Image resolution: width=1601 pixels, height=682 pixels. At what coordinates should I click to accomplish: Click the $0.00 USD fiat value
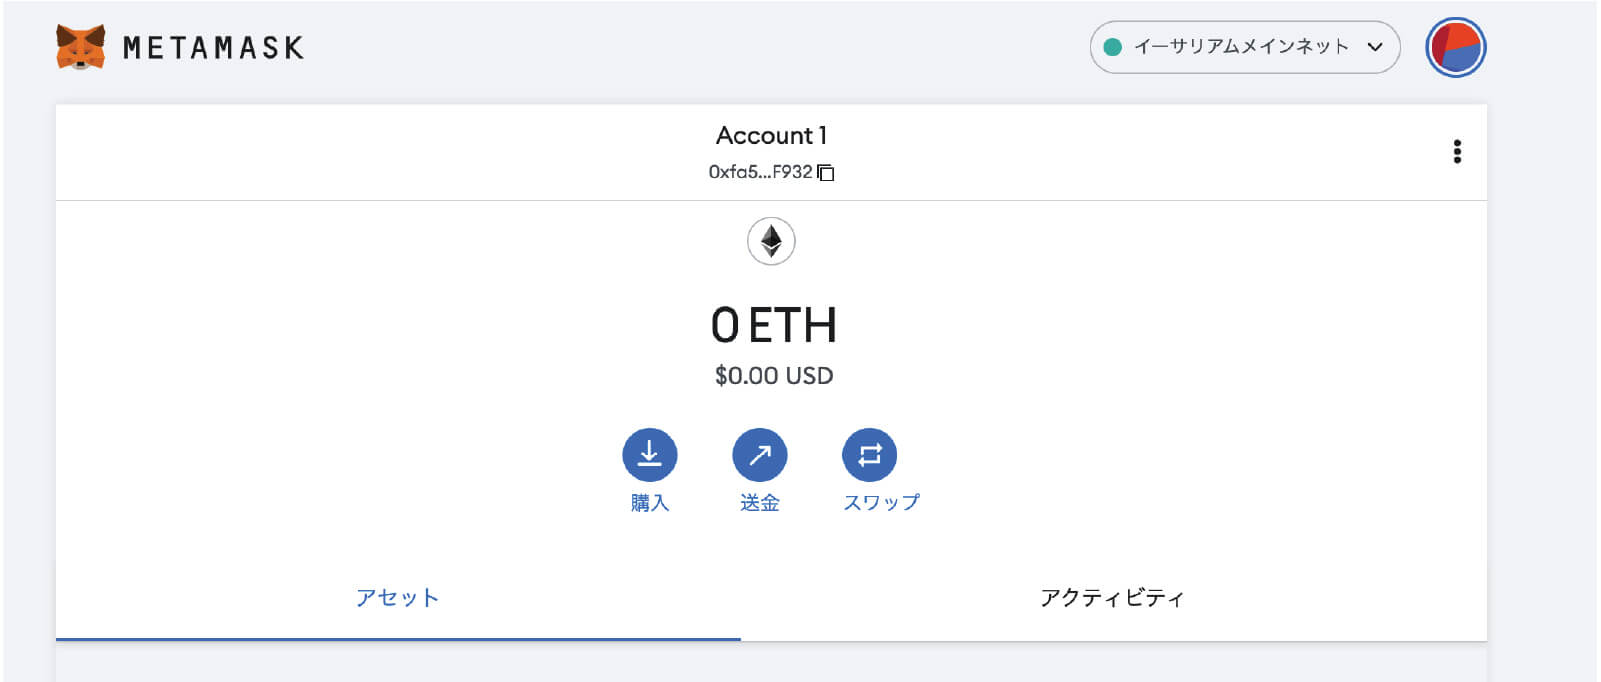point(773,376)
